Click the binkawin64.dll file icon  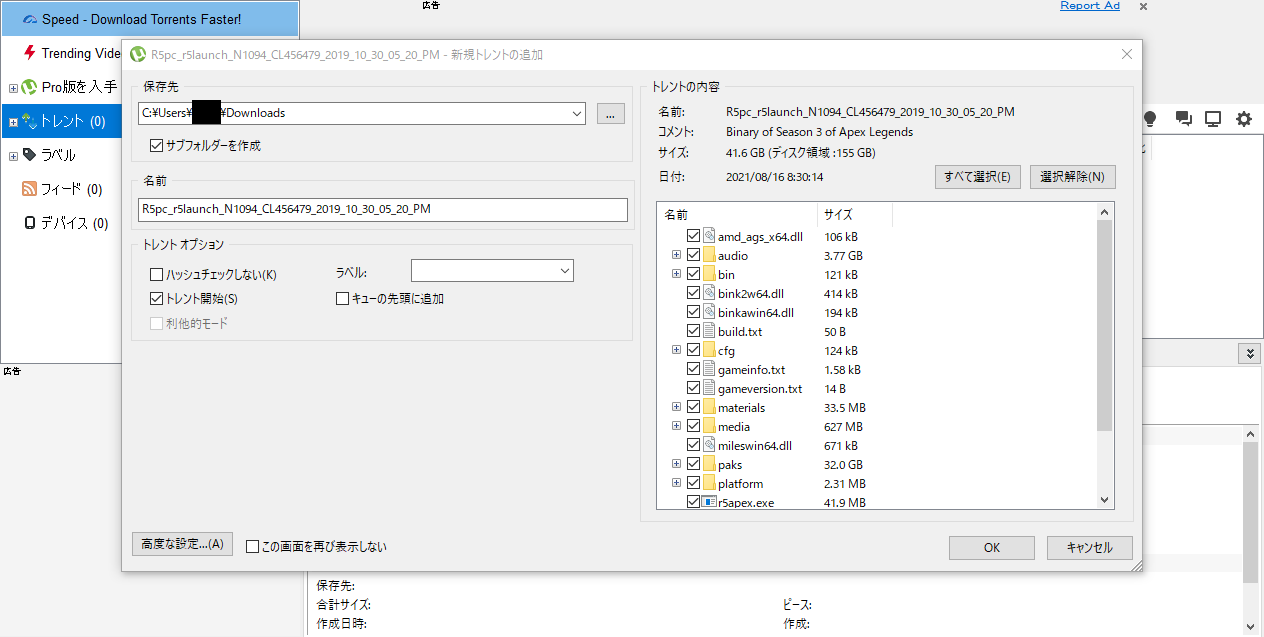[709, 312]
